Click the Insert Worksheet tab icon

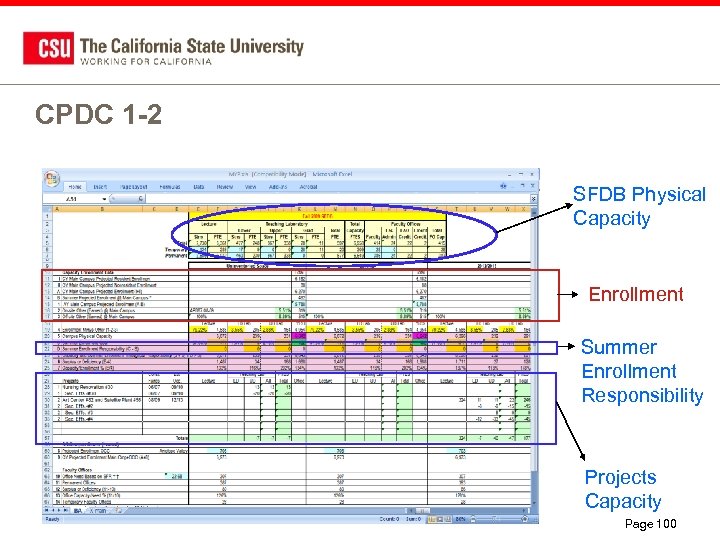pyautogui.click(x=118, y=511)
